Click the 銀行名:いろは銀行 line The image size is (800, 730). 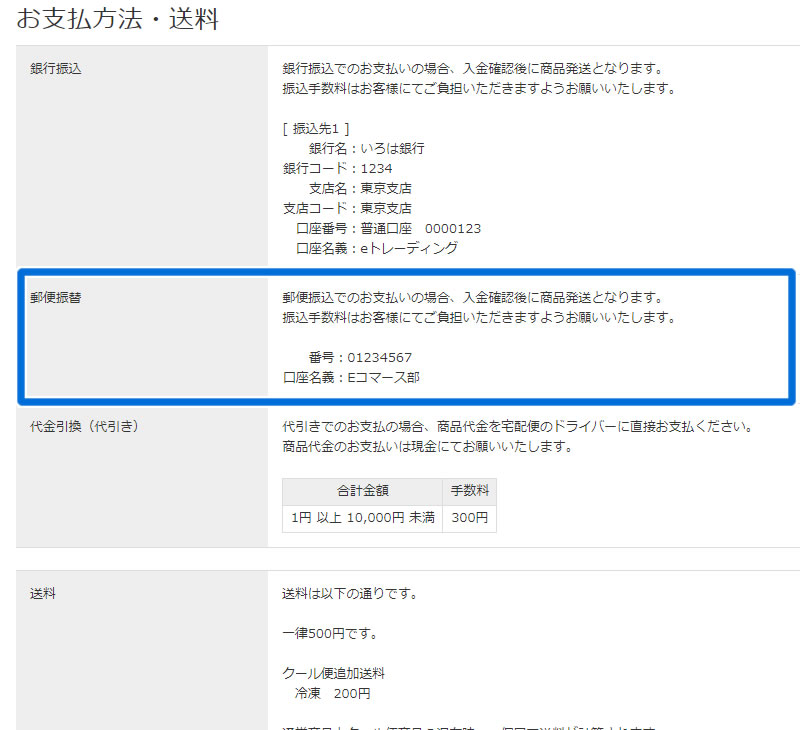point(366,148)
